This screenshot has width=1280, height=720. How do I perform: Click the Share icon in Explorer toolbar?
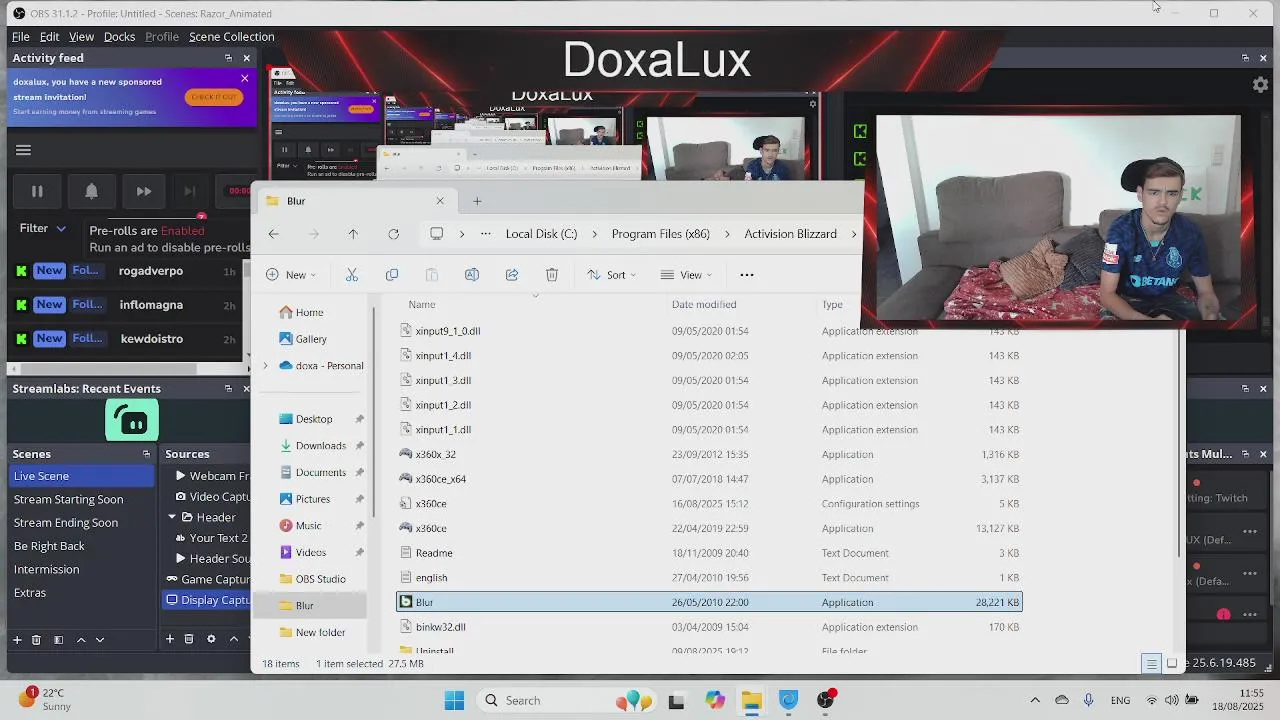coord(512,275)
